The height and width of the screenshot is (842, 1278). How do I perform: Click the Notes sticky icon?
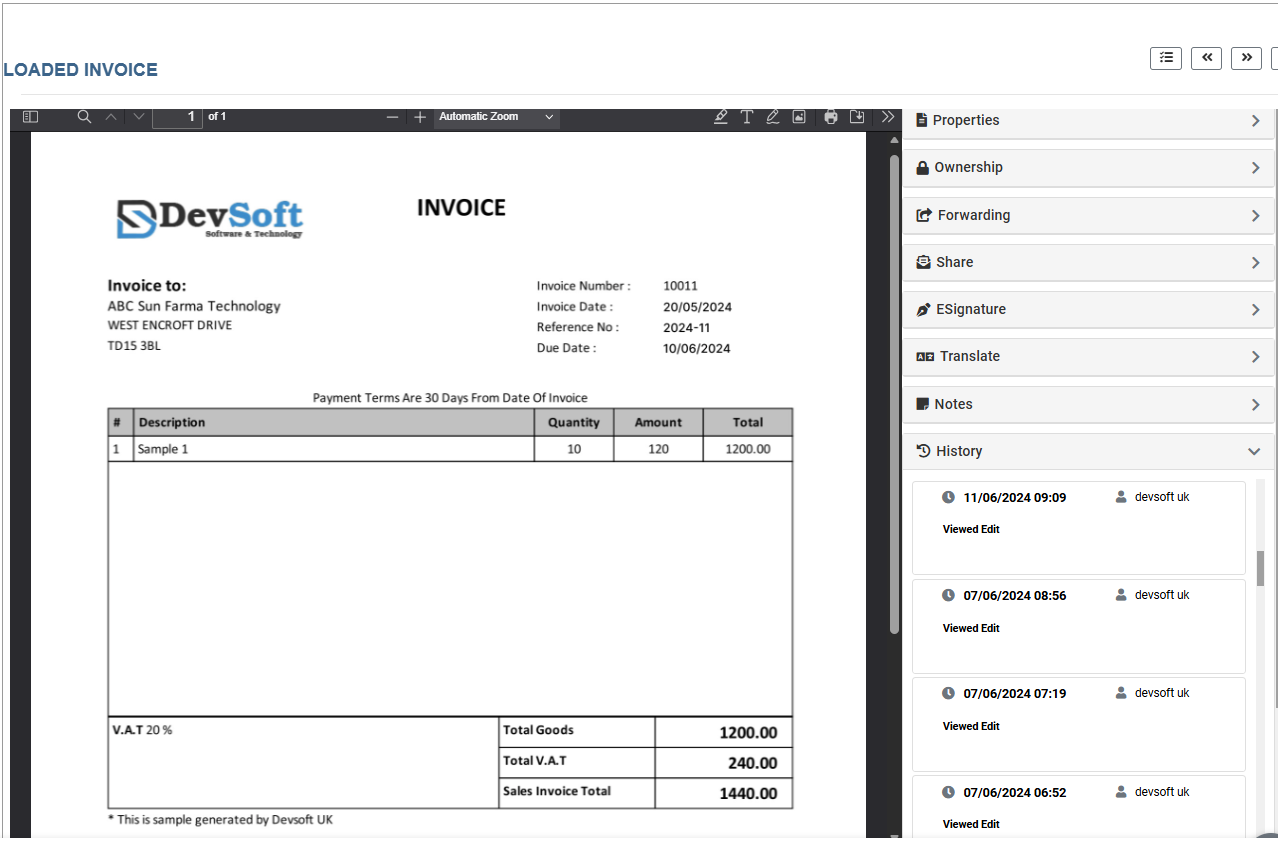point(923,404)
